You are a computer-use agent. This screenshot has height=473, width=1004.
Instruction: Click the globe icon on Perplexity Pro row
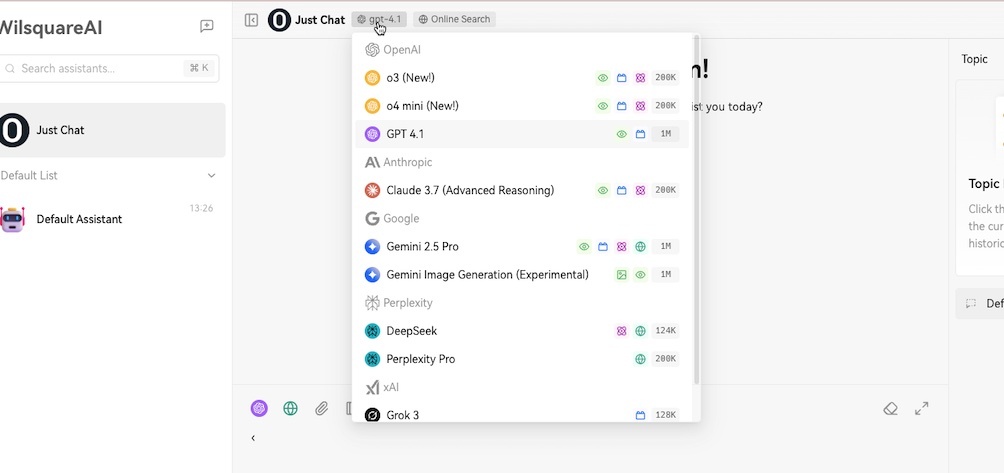(640, 360)
